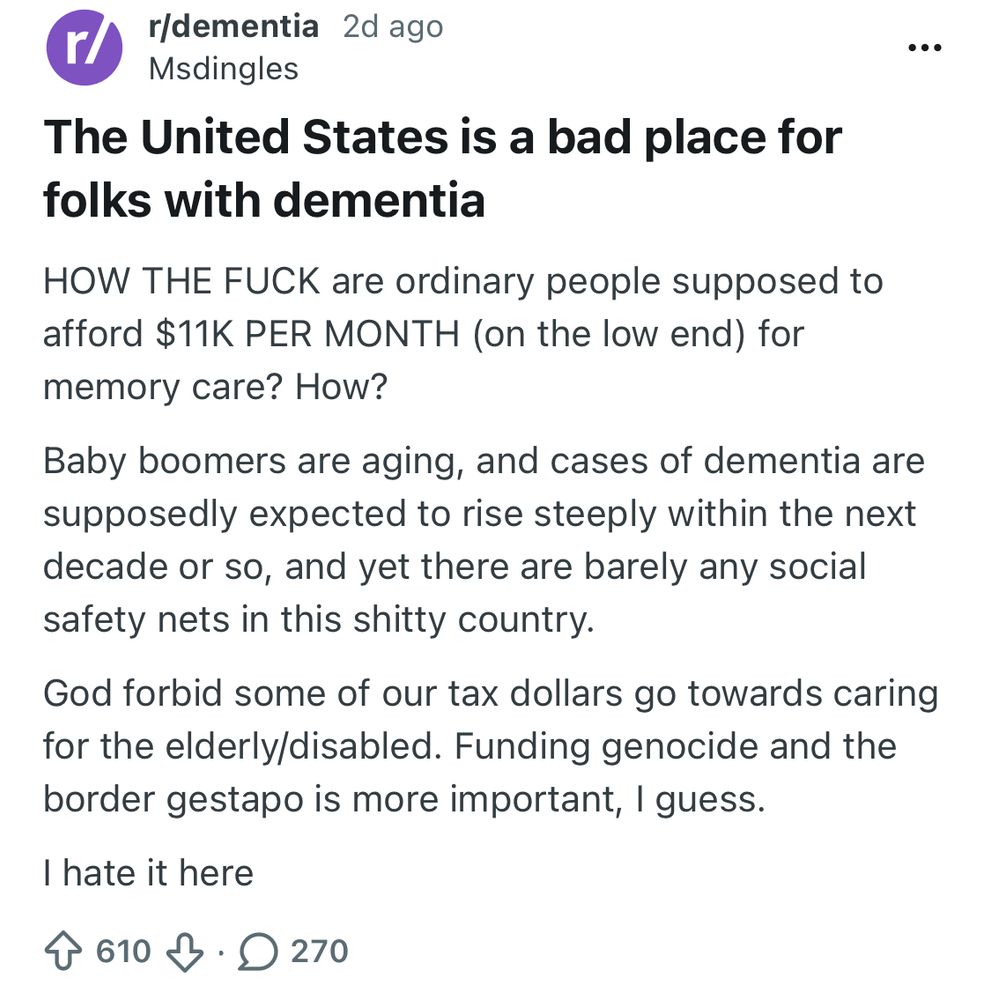Click the r/dementia community avatar icon
This screenshot has width=991, height=1000.
pos(83,47)
